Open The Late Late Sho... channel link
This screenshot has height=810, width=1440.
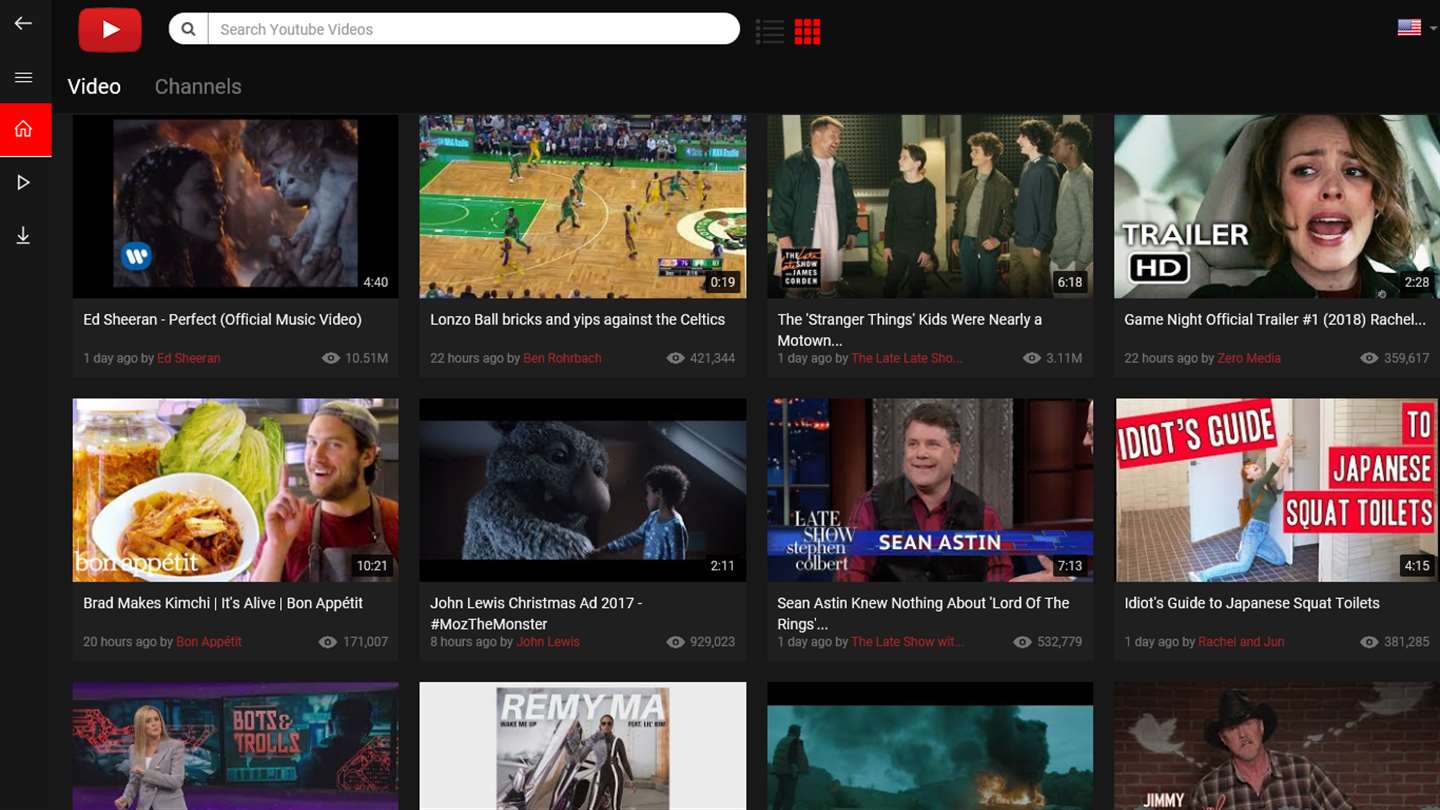pyautogui.click(x=907, y=358)
